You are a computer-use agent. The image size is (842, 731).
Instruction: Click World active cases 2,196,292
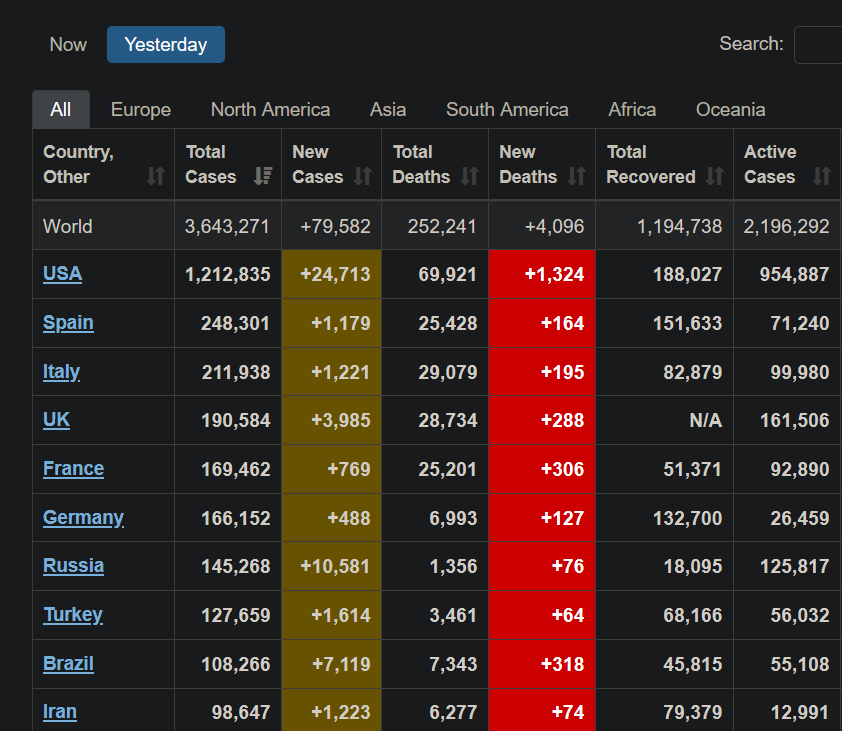pos(786,226)
